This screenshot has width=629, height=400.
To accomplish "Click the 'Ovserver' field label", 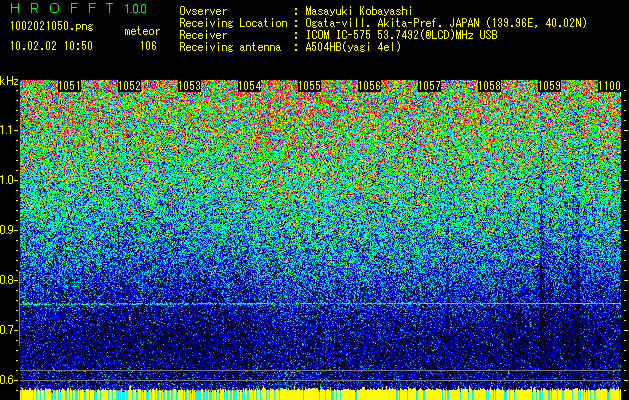I will coord(203,11).
